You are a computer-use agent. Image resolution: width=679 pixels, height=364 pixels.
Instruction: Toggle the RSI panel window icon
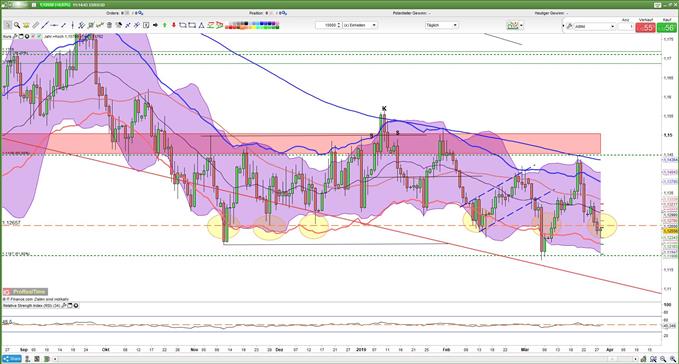click(x=70, y=306)
